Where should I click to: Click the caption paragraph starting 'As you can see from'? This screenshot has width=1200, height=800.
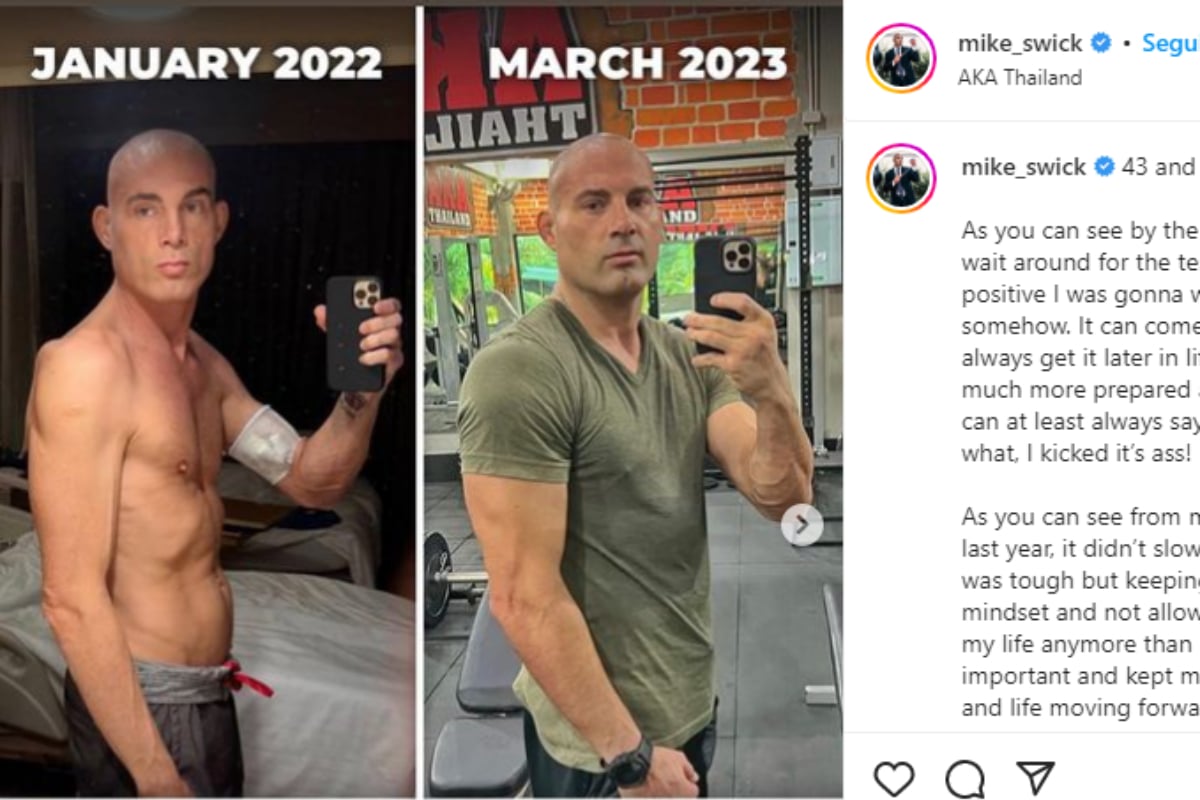click(1080, 612)
